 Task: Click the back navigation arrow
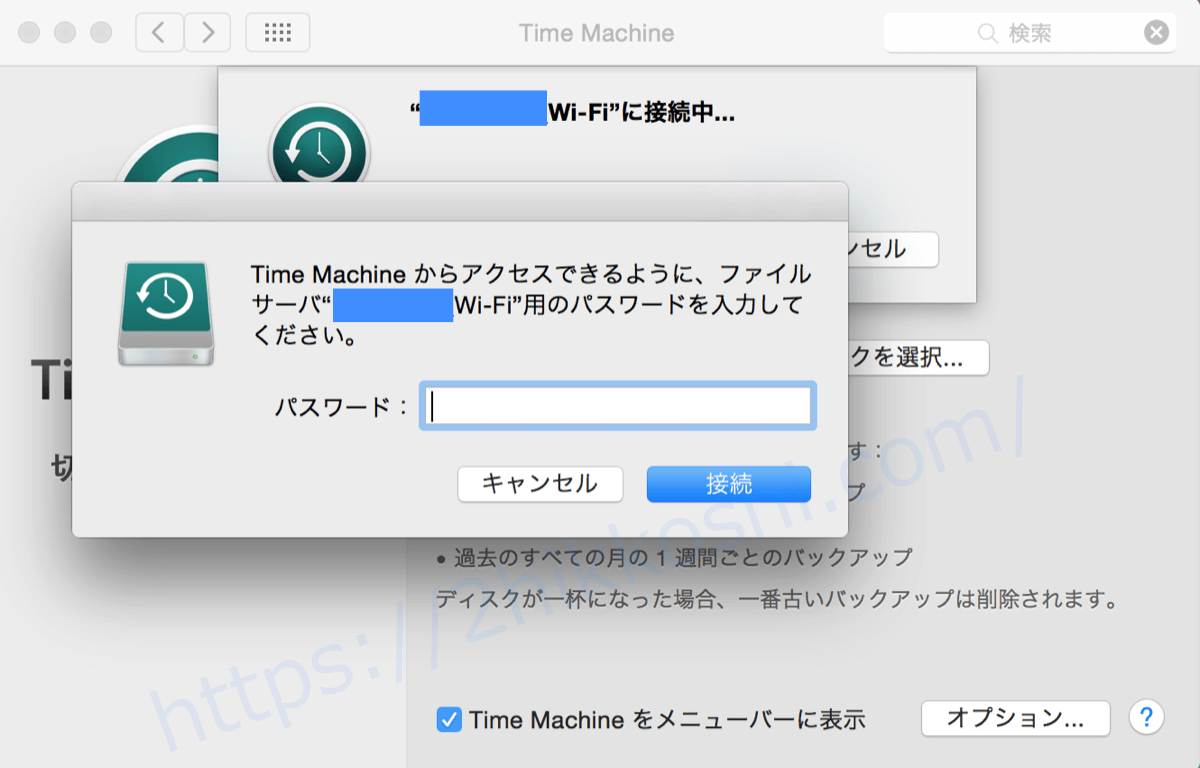coord(159,32)
